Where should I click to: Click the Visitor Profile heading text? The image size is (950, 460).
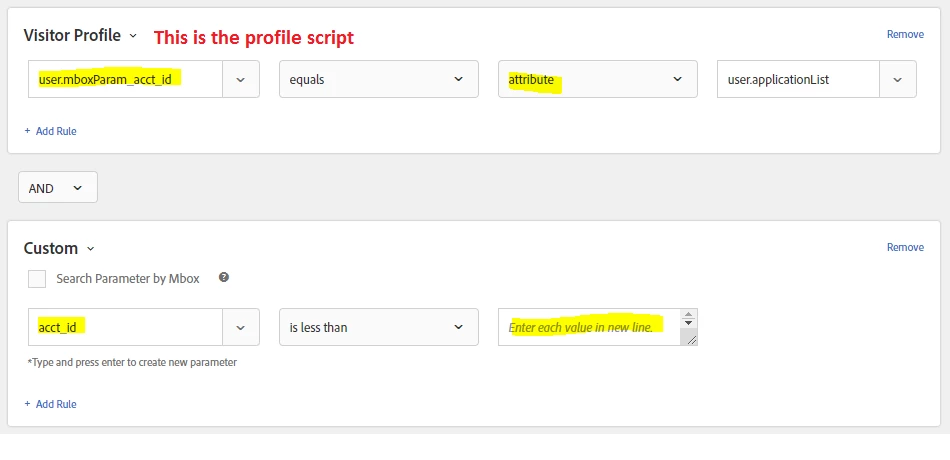click(72, 35)
